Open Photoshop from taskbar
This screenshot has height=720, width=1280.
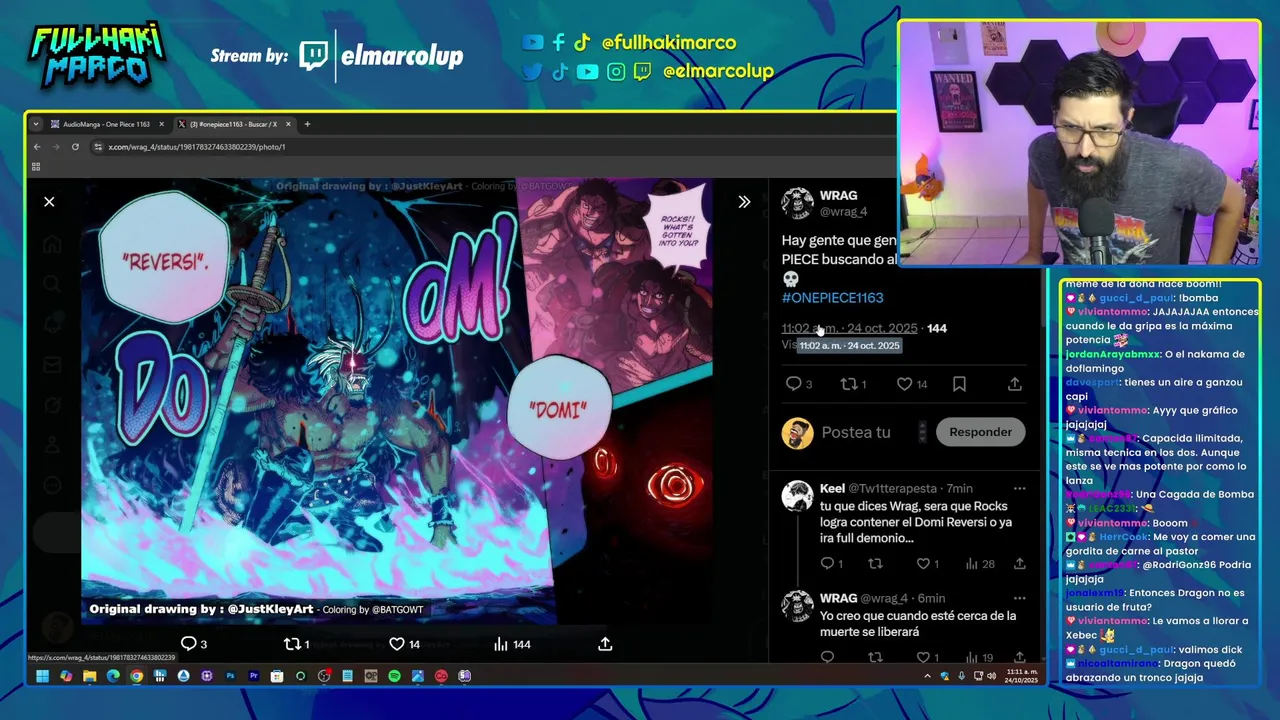[x=230, y=676]
